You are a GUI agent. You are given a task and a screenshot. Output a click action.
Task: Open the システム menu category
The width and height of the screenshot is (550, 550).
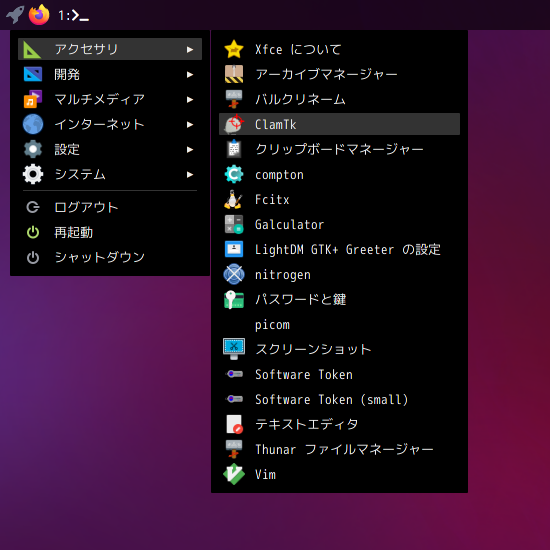click(x=110, y=174)
